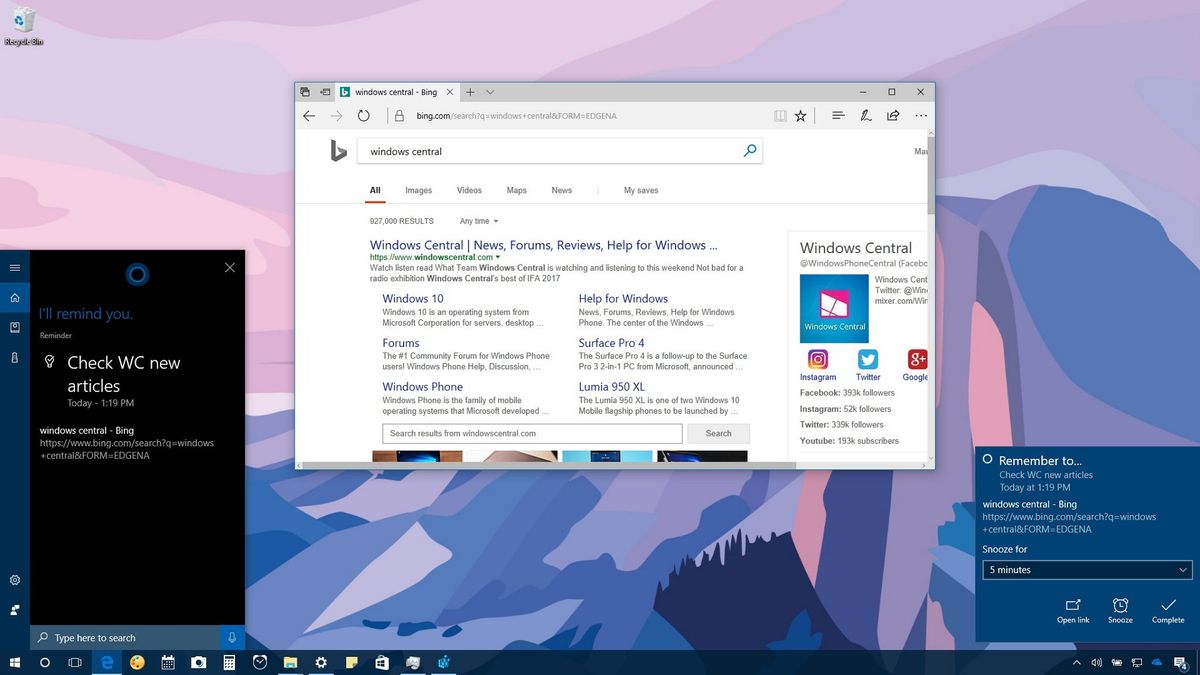Select the All tab on Bing
The image size is (1200, 675).
[x=375, y=190]
